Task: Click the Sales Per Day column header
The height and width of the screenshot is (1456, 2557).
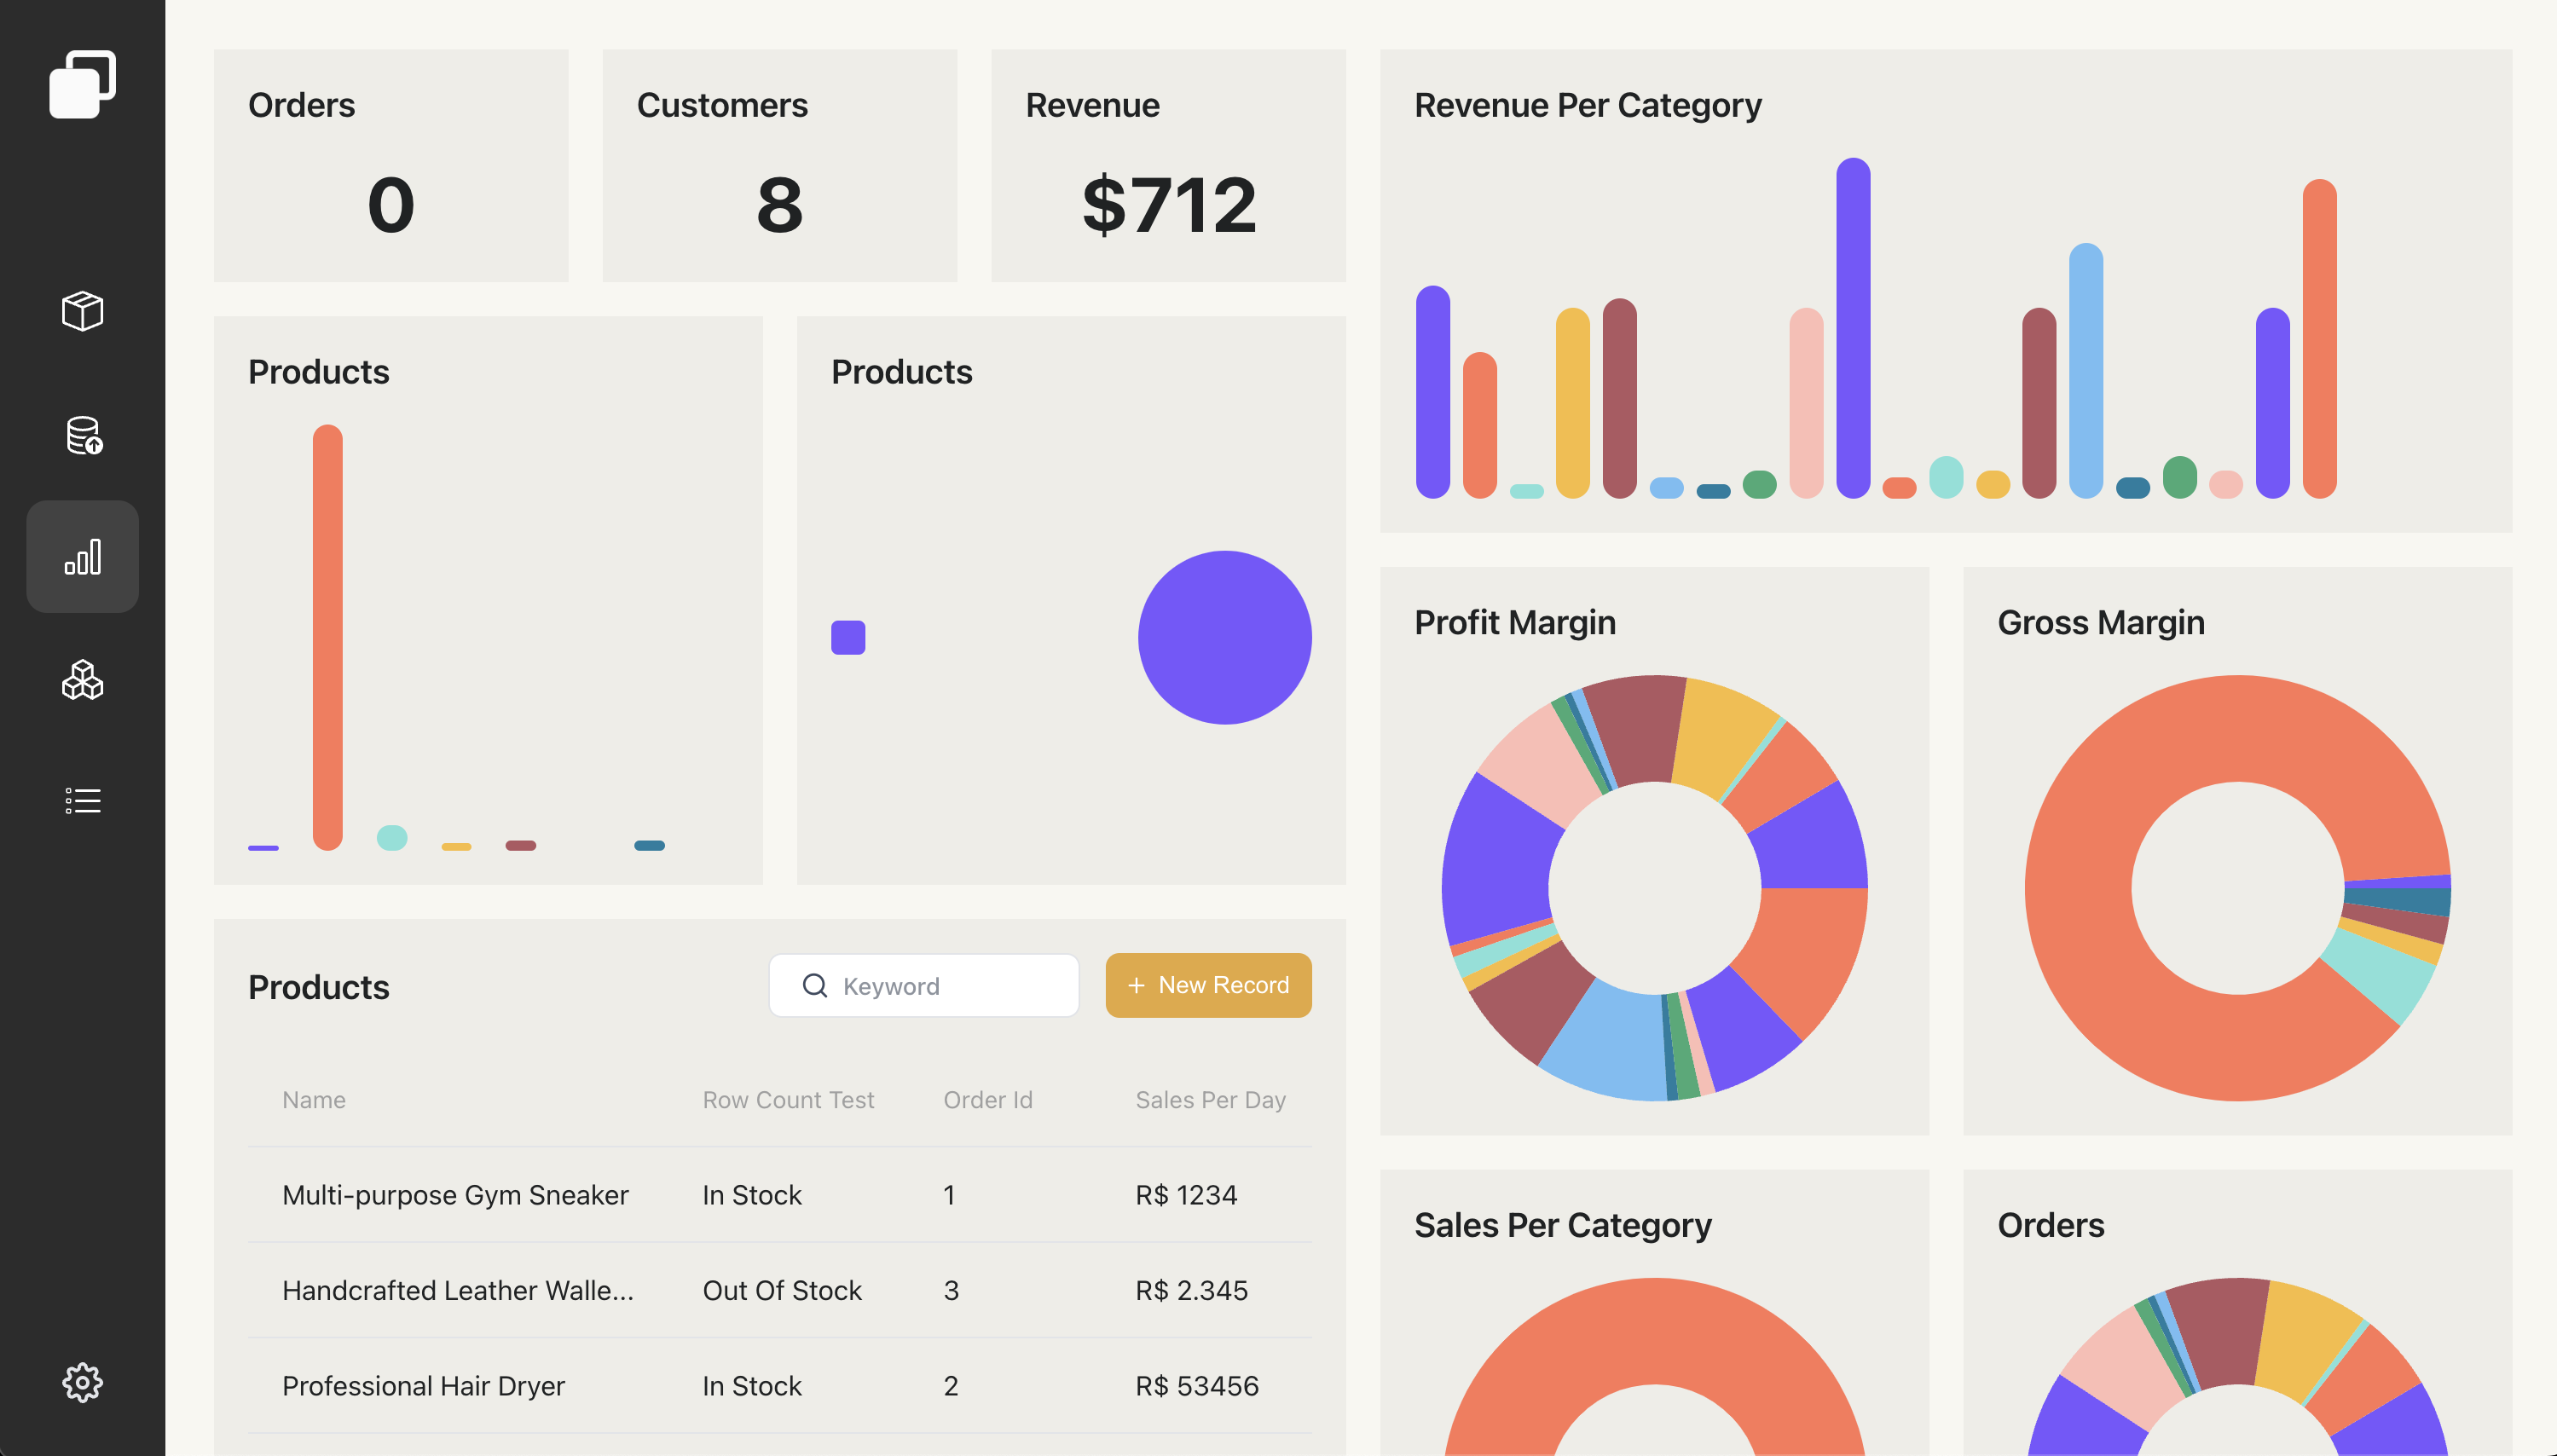Action: click(1209, 1100)
